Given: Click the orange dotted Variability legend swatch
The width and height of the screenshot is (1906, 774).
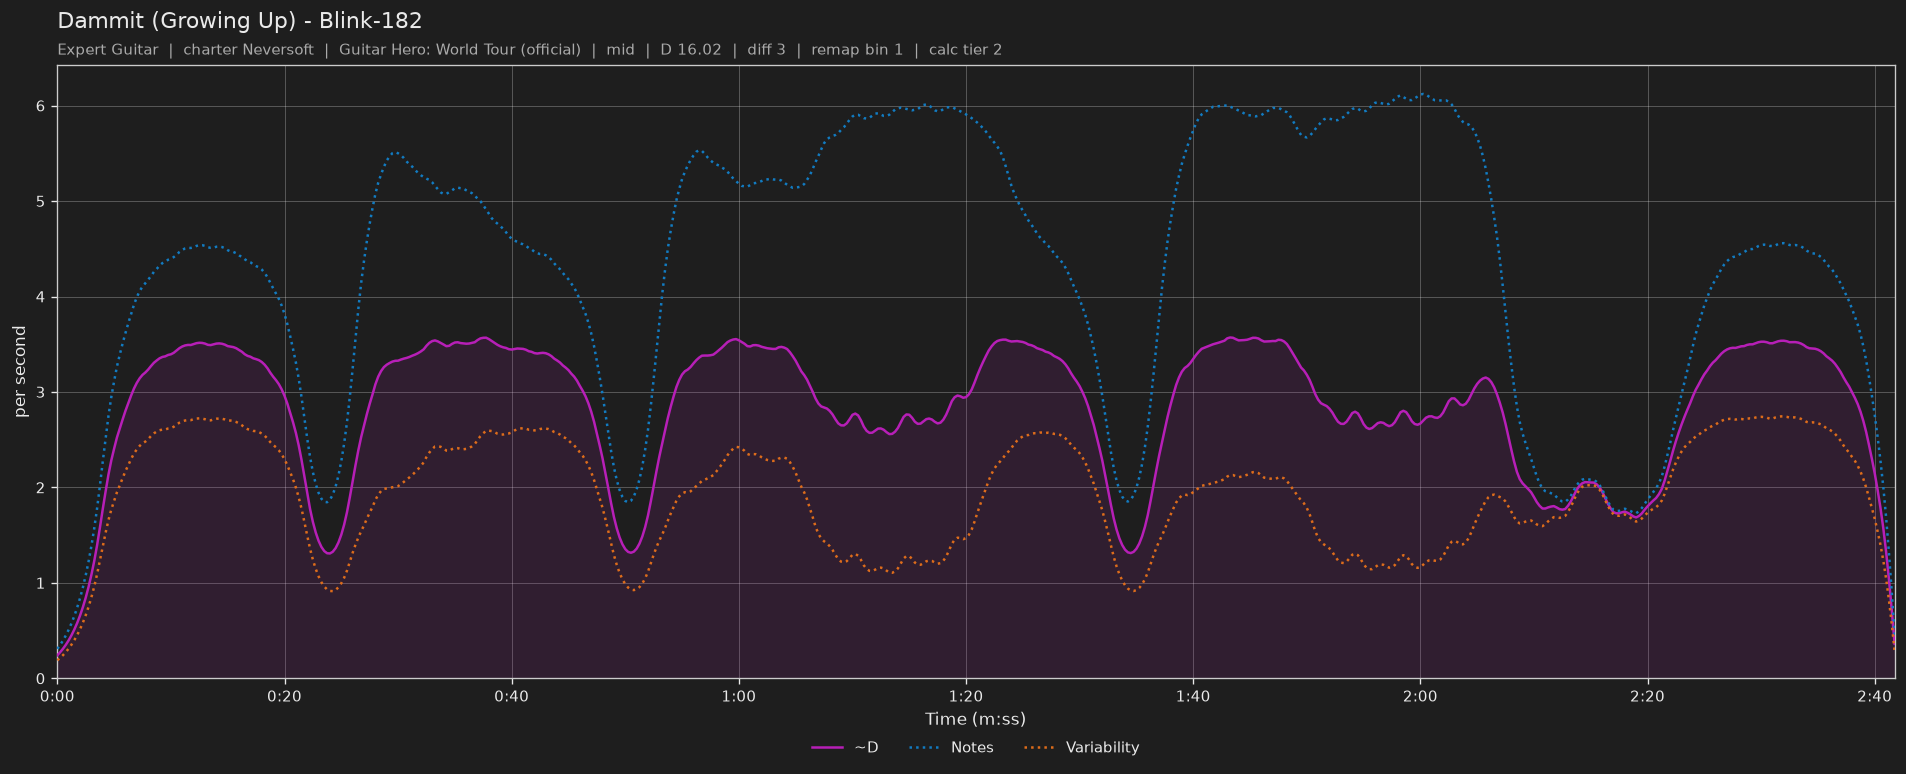Looking at the screenshot, I should (1040, 748).
